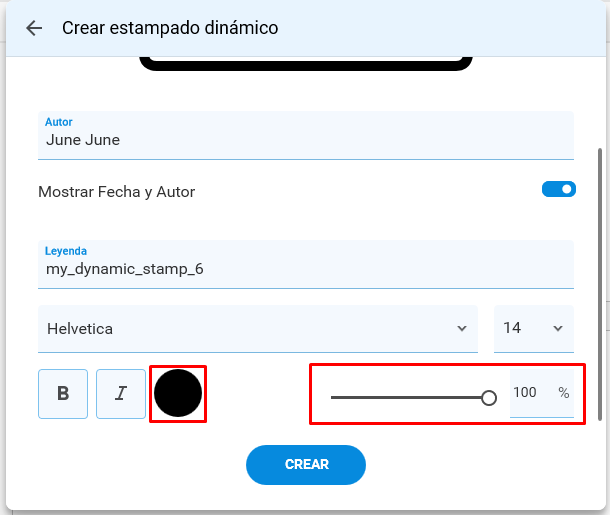Click the middle of the opacity slider track

pos(410,398)
